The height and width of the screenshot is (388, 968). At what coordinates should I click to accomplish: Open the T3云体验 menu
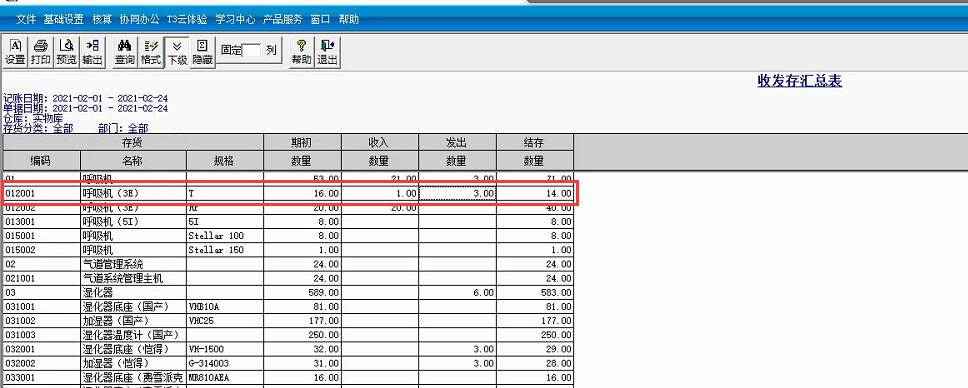point(187,19)
